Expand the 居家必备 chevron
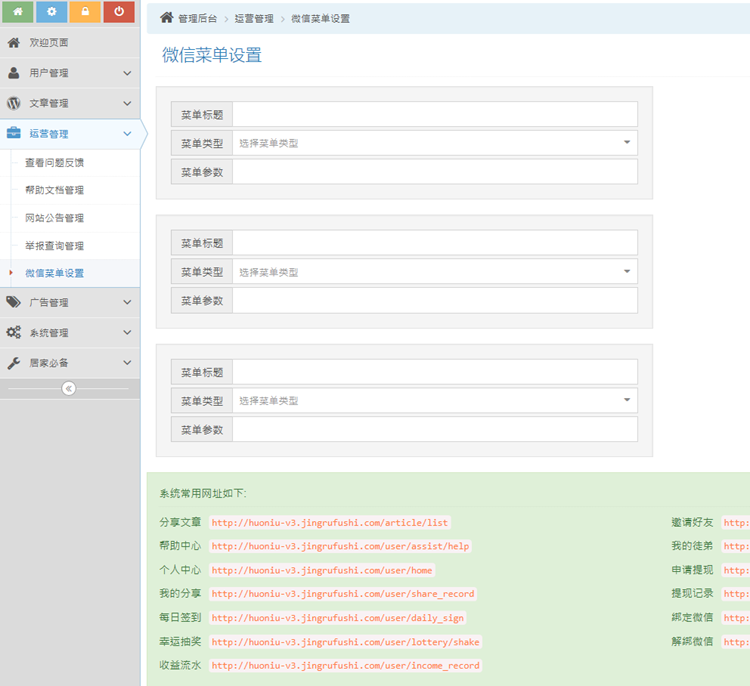 click(127, 363)
